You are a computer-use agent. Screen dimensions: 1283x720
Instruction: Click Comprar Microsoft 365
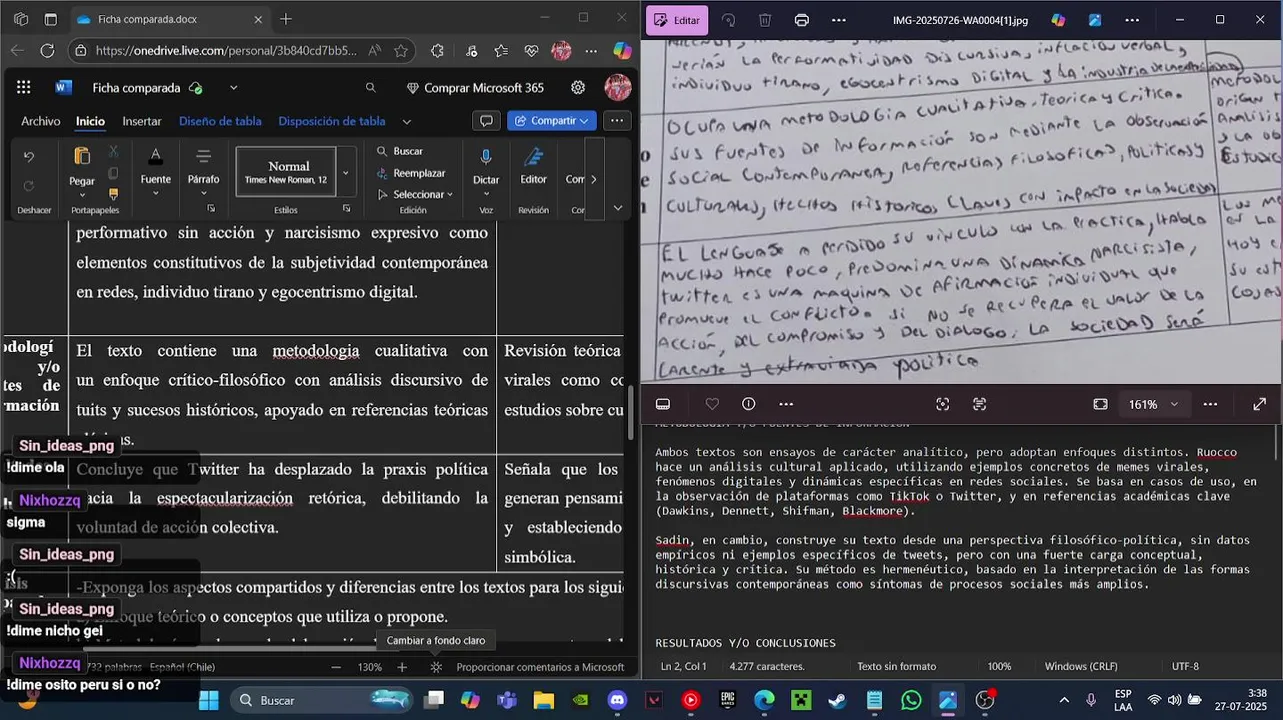[x=475, y=88]
